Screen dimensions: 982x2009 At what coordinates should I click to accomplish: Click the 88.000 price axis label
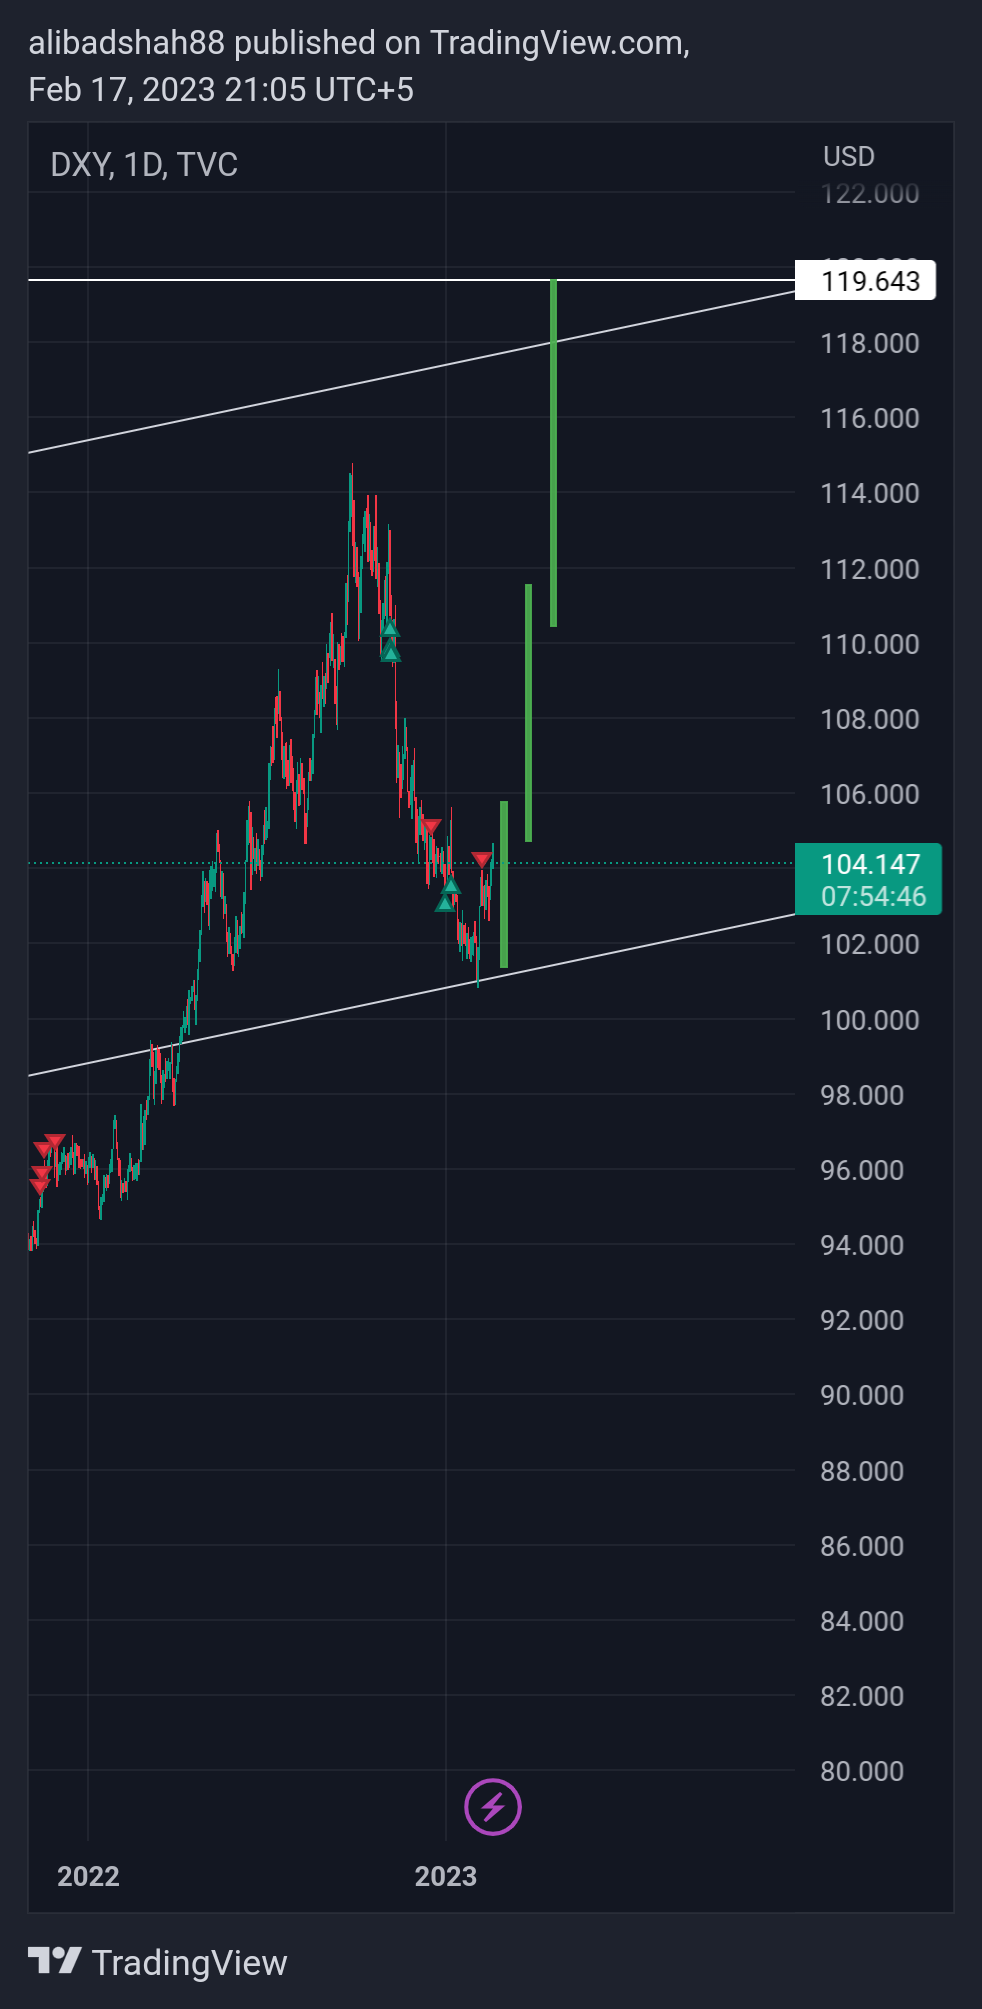click(x=862, y=1471)
